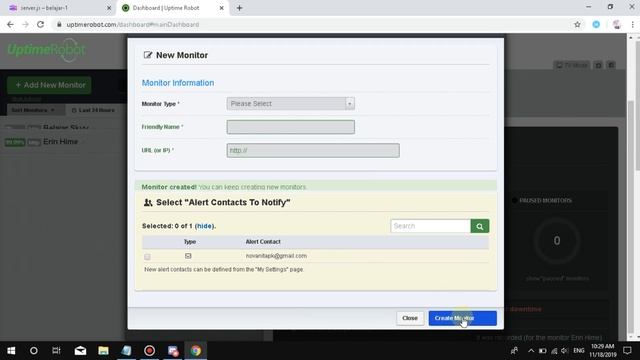This screenshot has width=640, height=360.
Task: Open network settings in tray
Action: tap(554, 351)
